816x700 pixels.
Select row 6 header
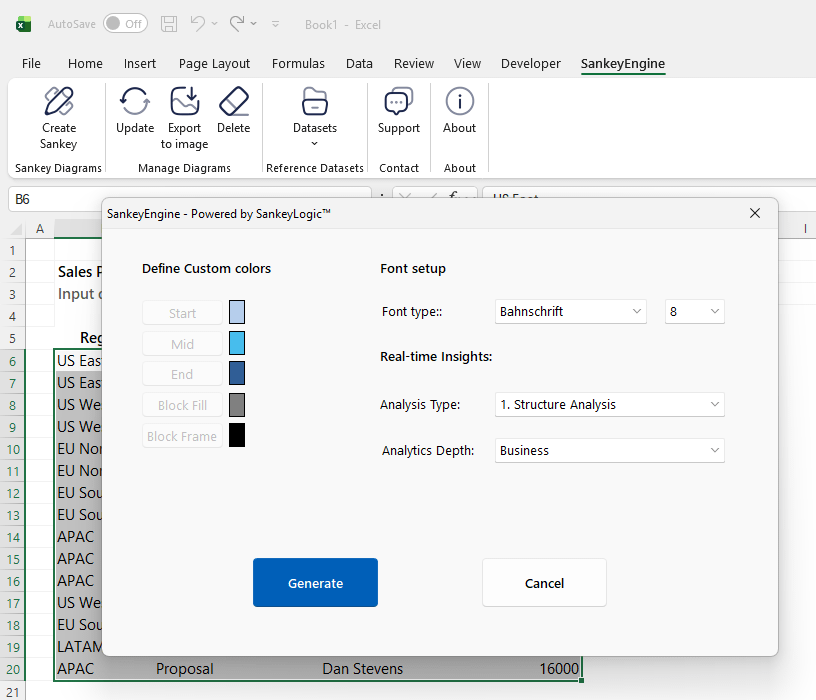coord(13,361)
